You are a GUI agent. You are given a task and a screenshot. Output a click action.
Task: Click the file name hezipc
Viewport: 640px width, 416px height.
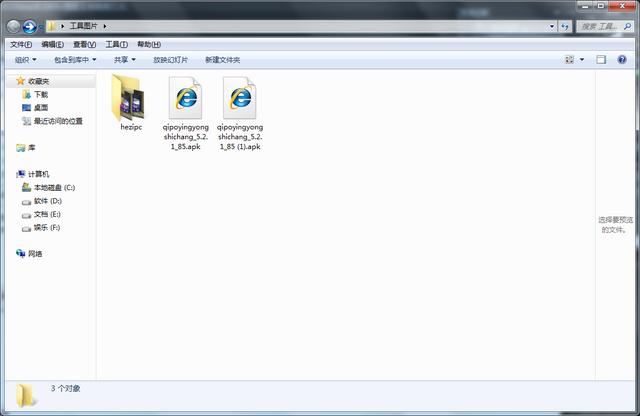coord(131,127)
